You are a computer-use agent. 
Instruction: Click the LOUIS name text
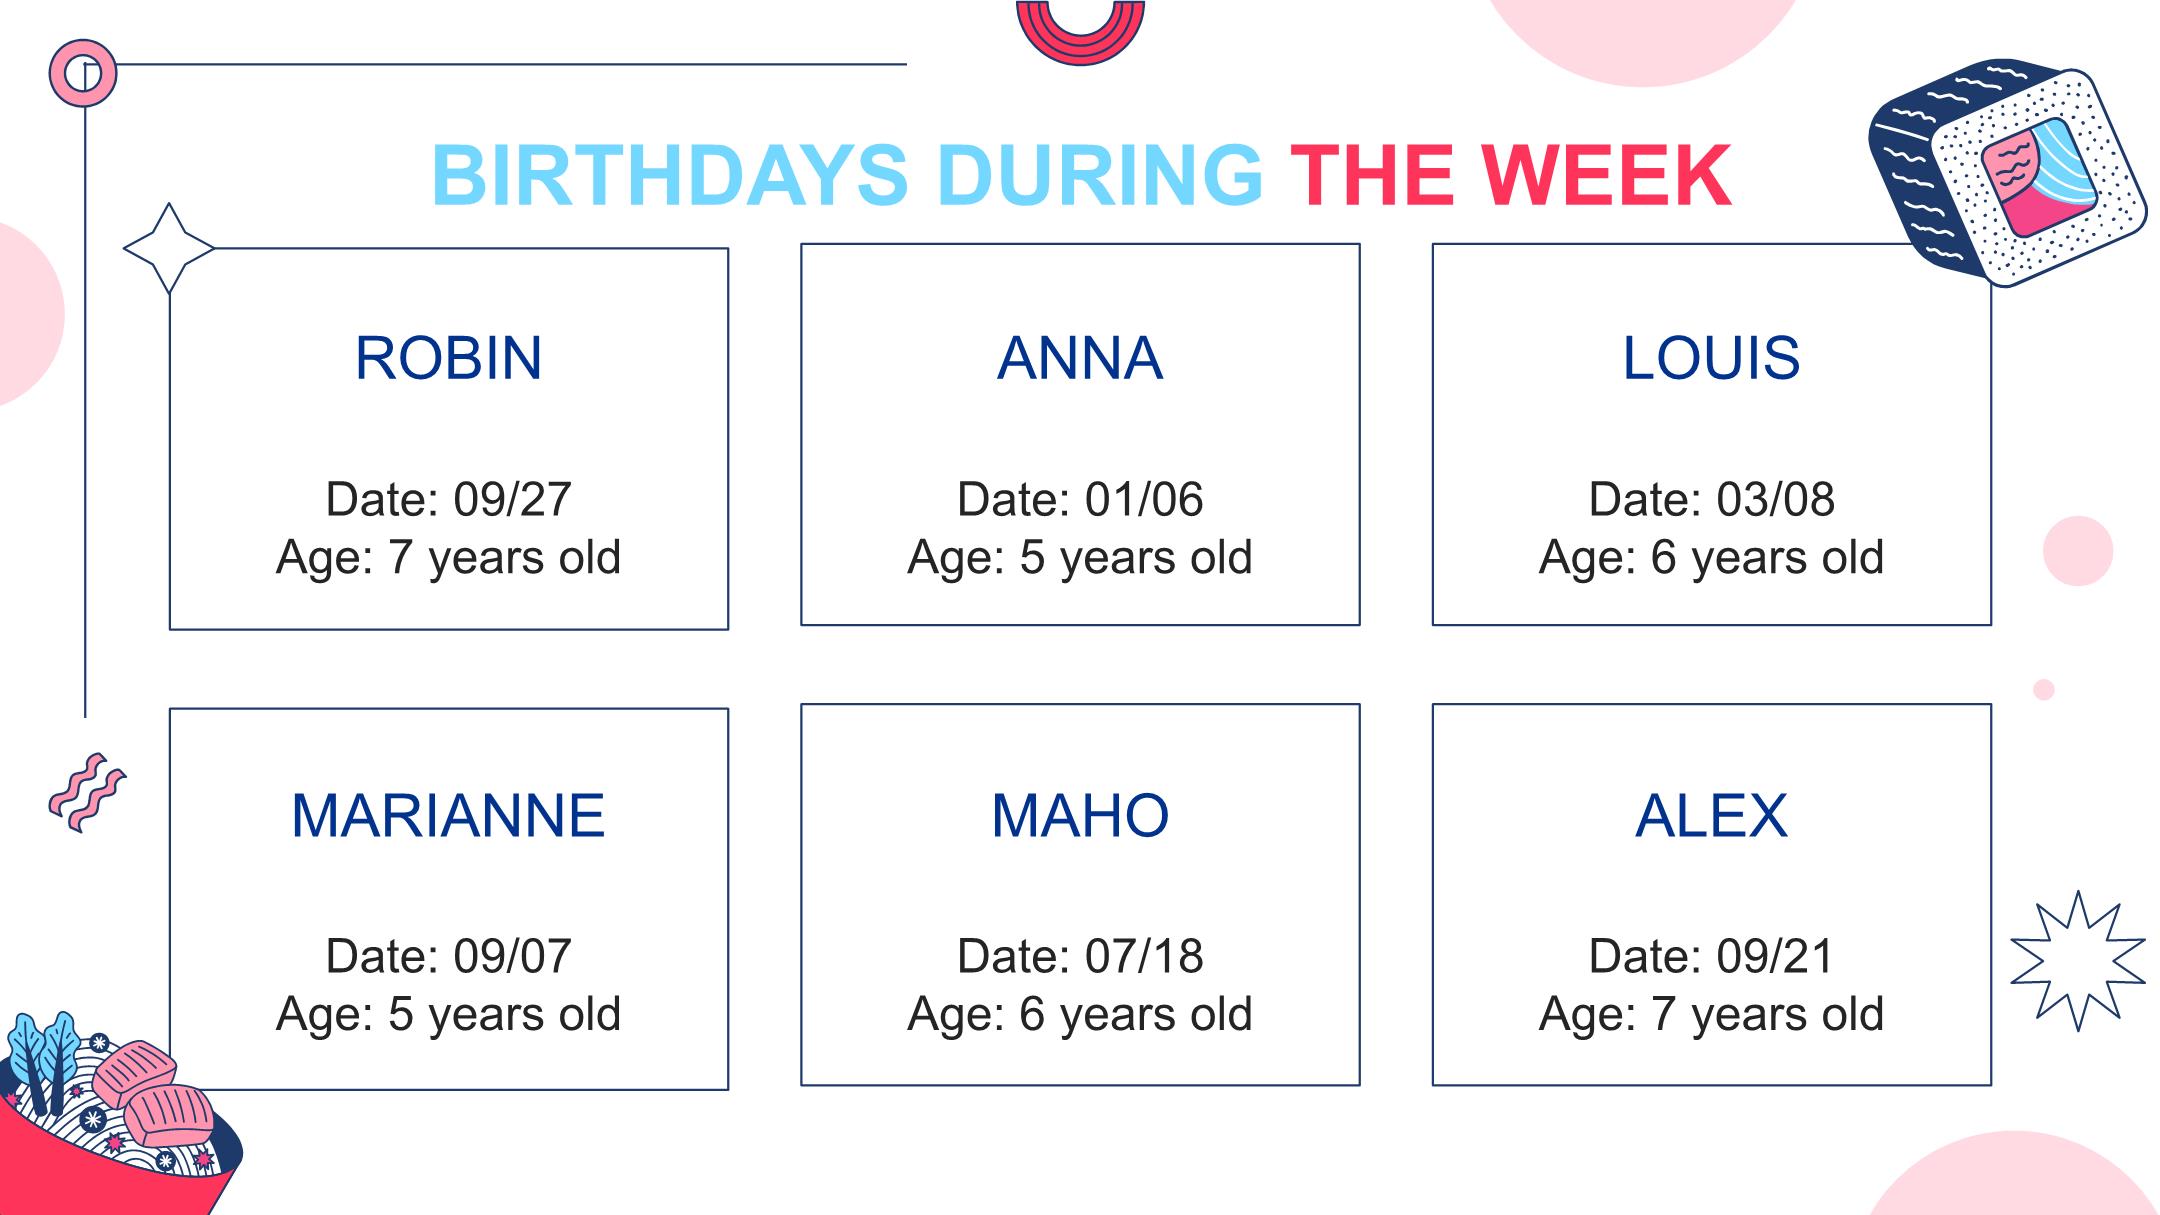1711,358
